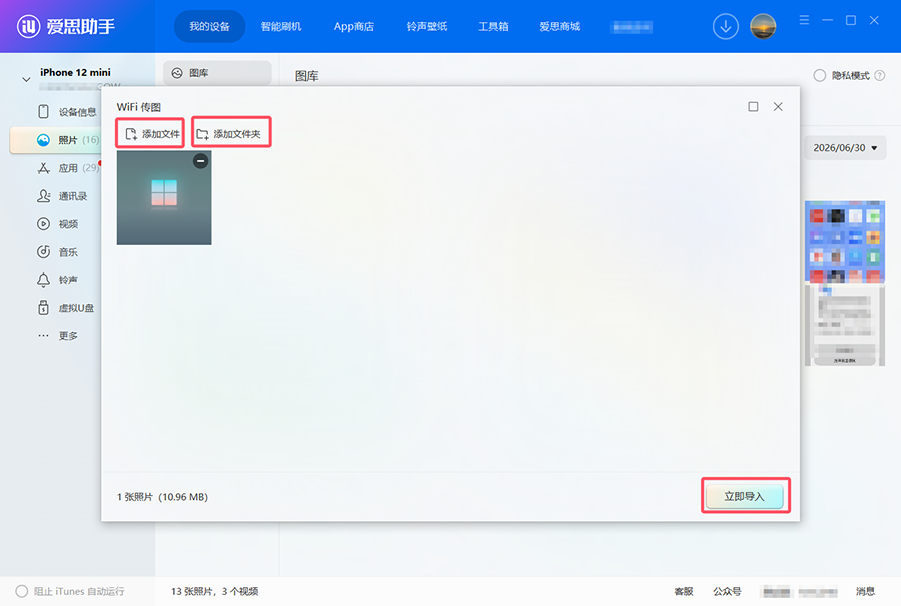Click the WiFi 传图 dialog title
Image resolution: width=901 pixels, height=606 pixels.
tap(138, 107)
